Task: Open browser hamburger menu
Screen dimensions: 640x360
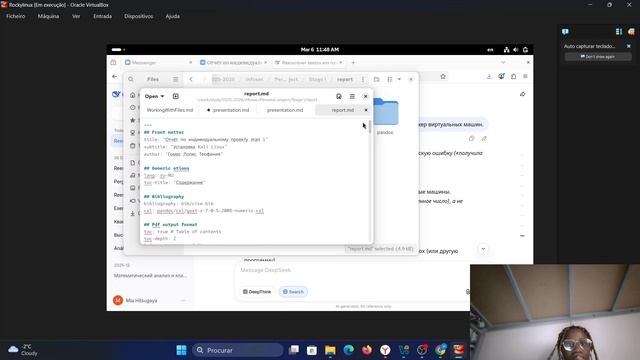Action: click(x=525, y=76)
